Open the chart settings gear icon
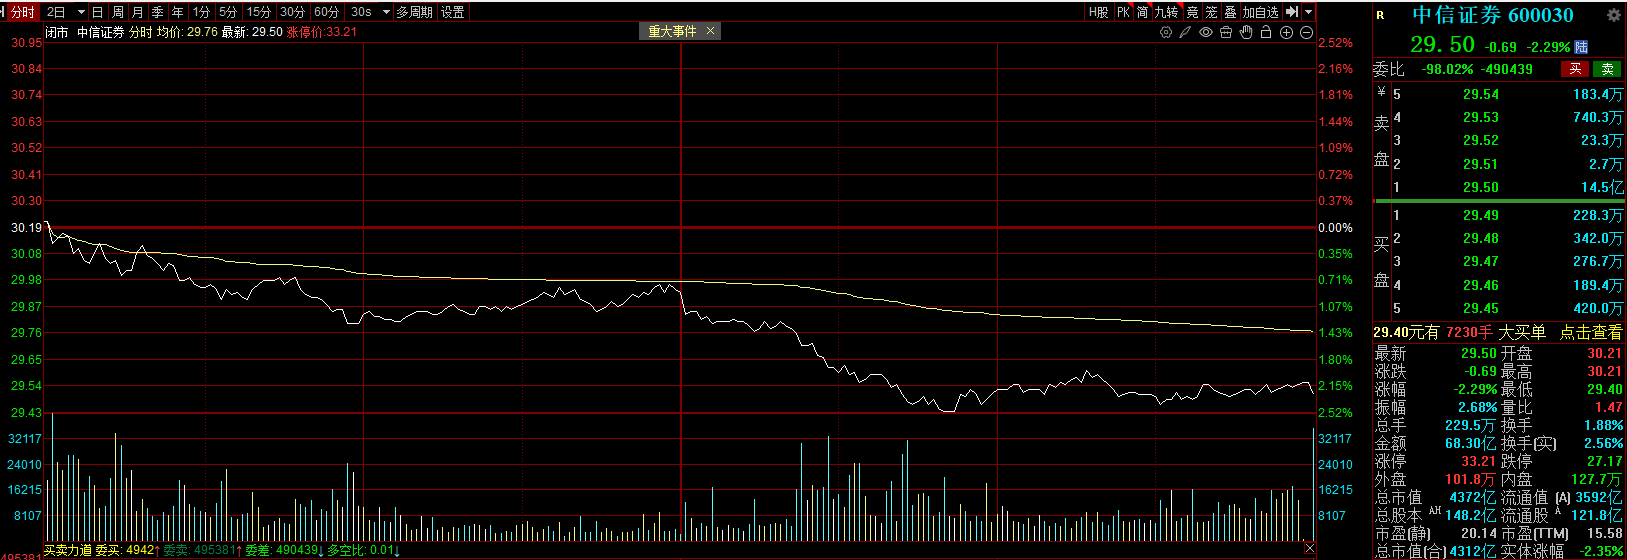Screen dimensions: 1627x560 coord(1166,32)
